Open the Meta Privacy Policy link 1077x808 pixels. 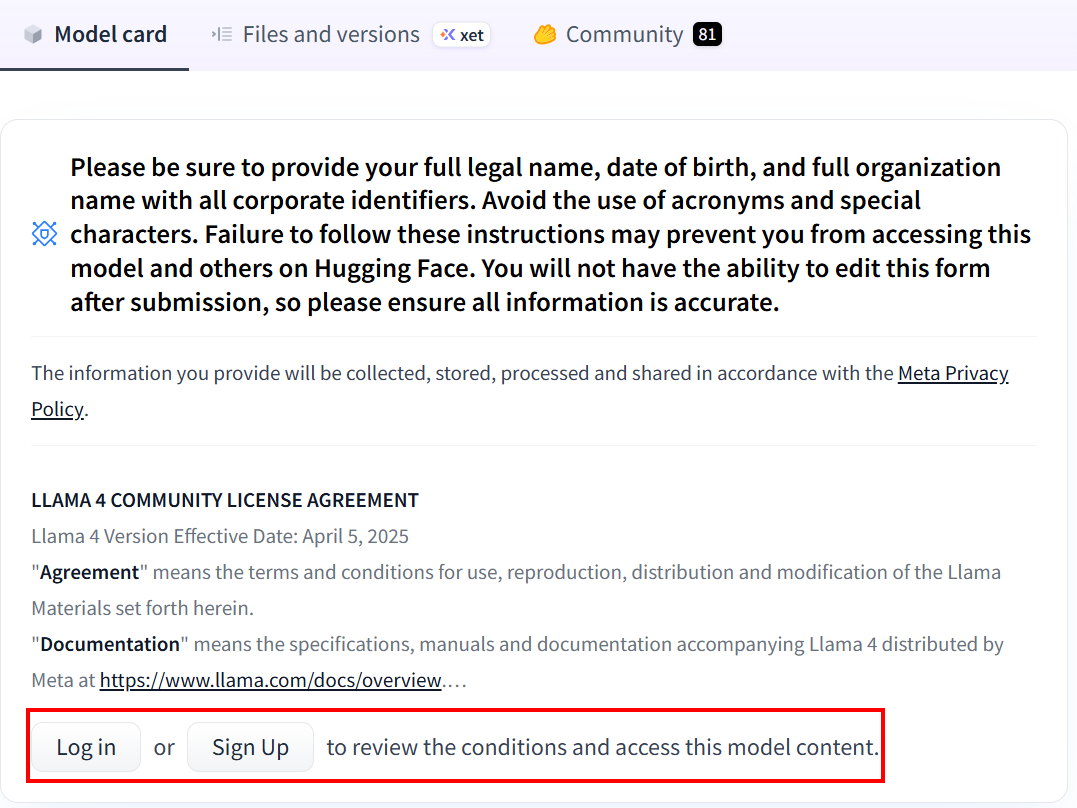953,374
